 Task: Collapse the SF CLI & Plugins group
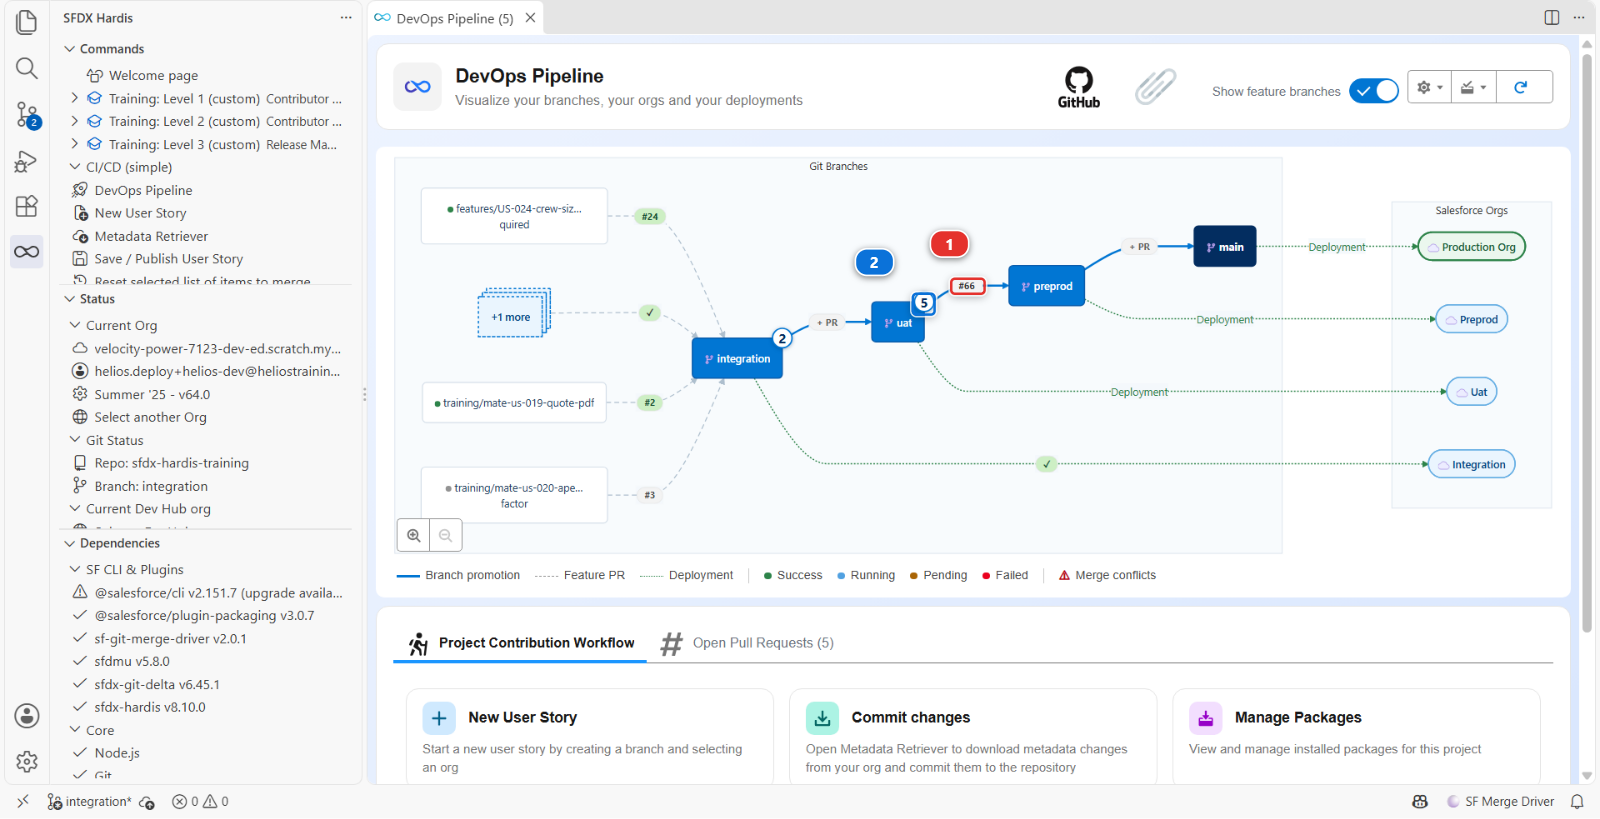click(75, 569)
